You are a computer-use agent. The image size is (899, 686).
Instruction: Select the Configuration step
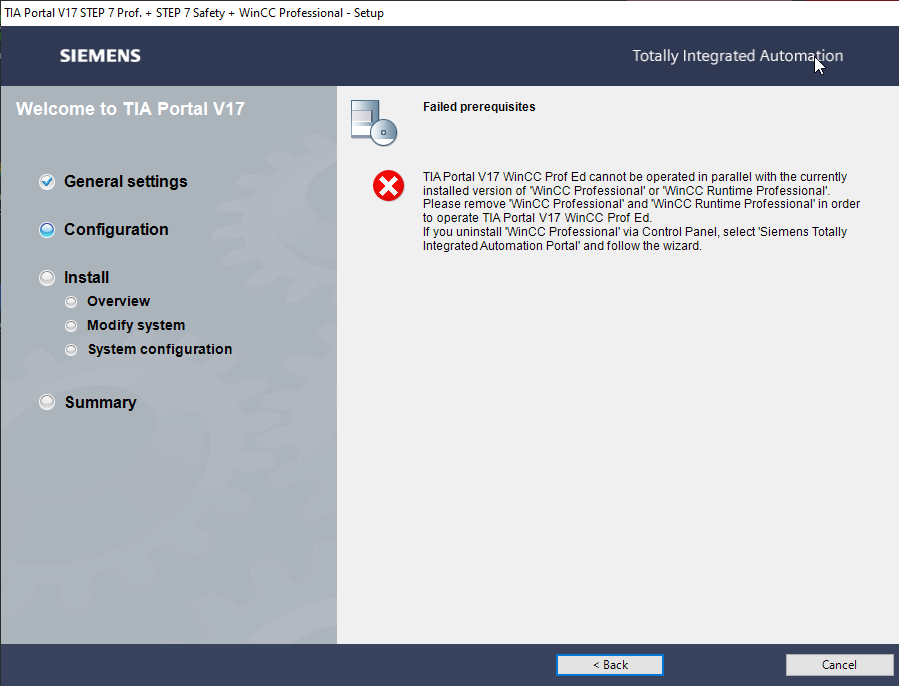(116, 229)
